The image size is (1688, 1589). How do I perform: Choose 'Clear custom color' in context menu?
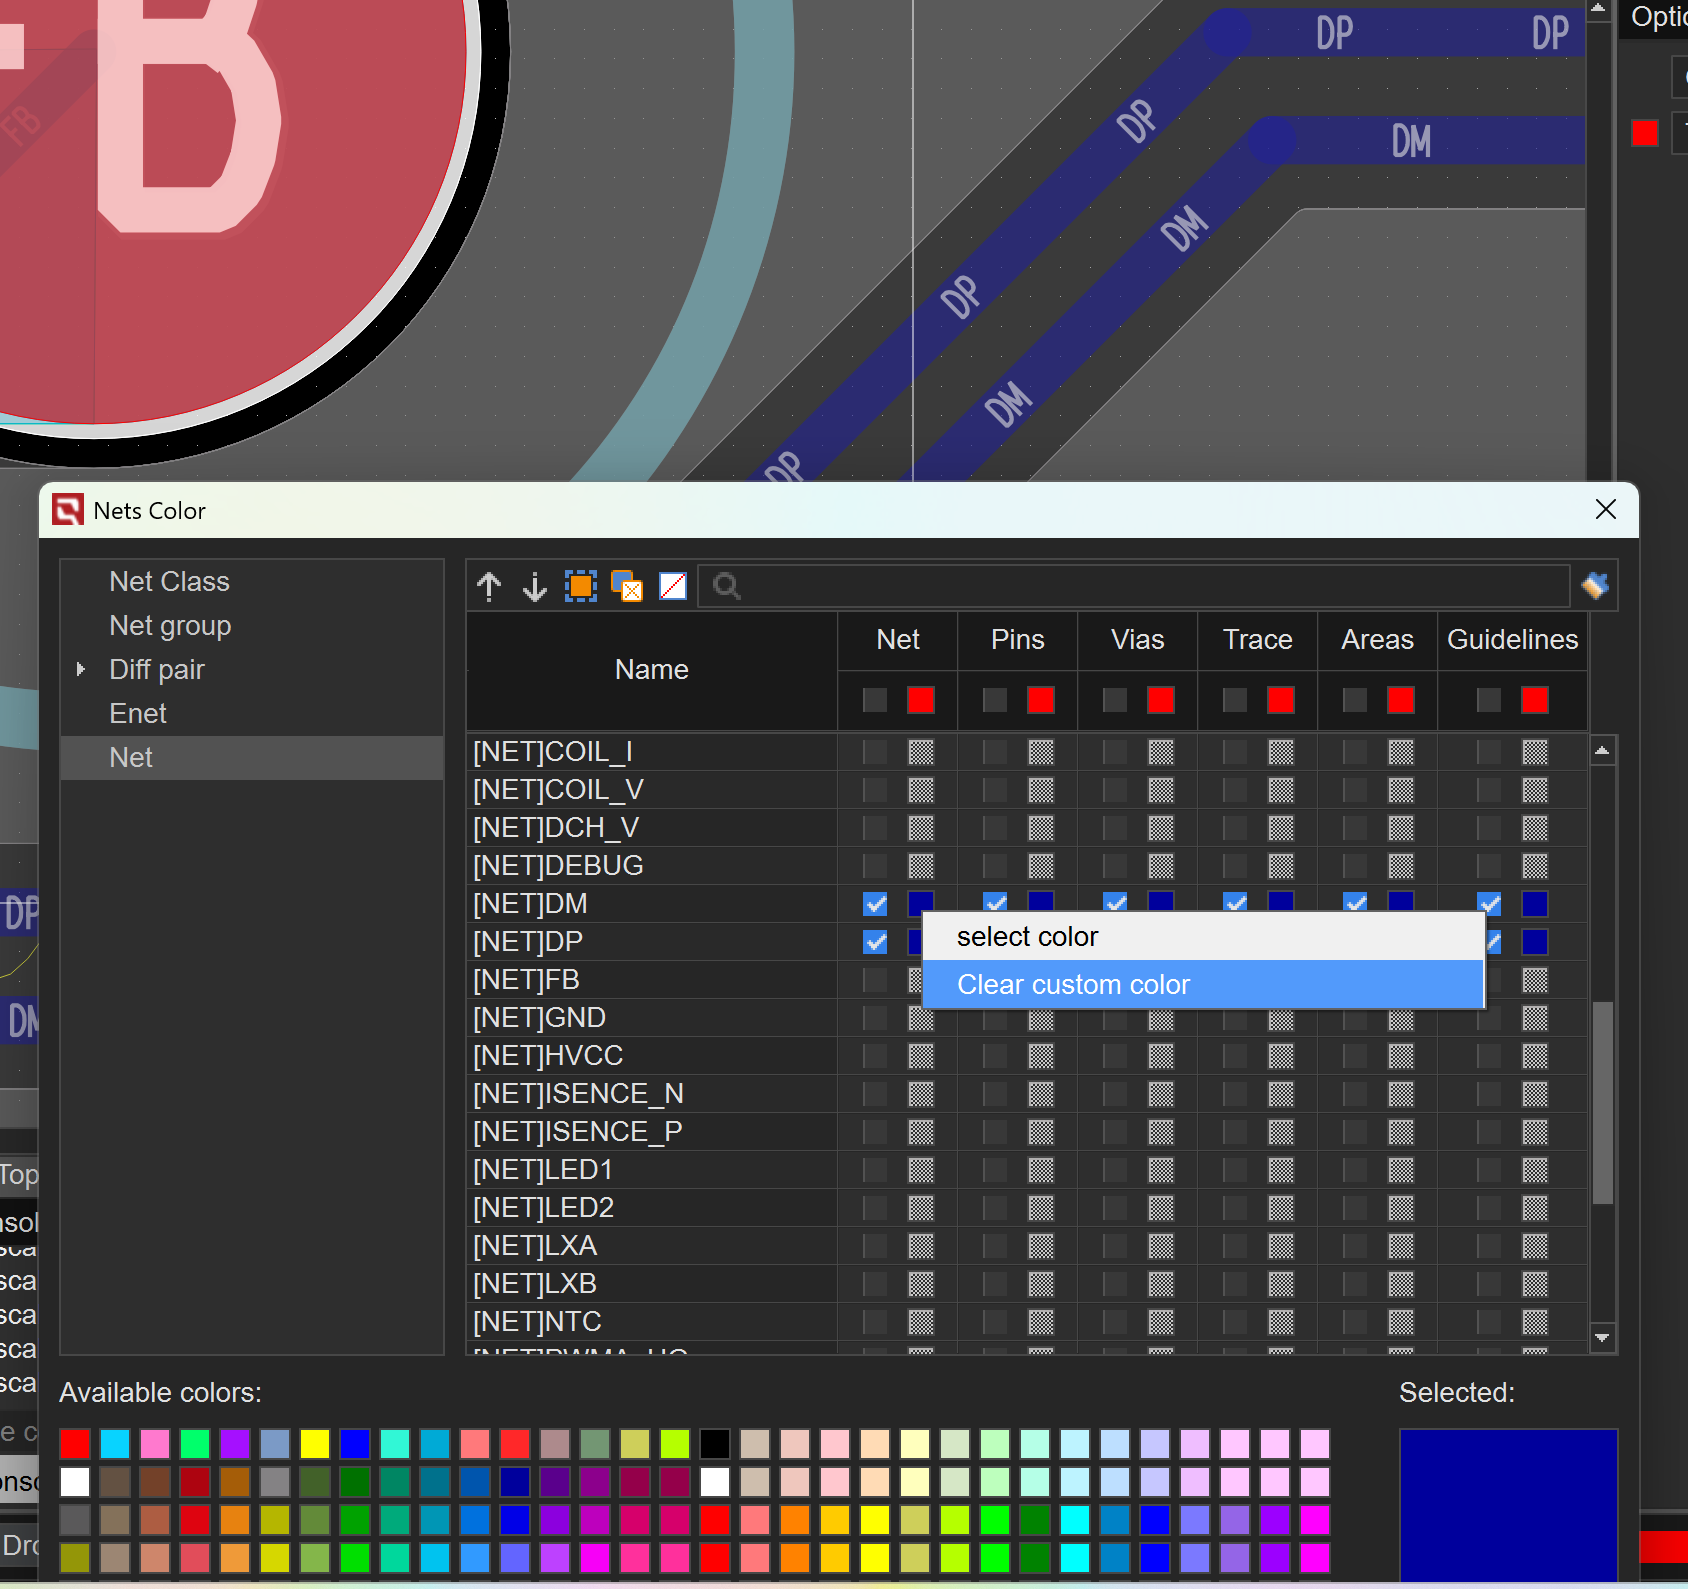pos(1073,985)
